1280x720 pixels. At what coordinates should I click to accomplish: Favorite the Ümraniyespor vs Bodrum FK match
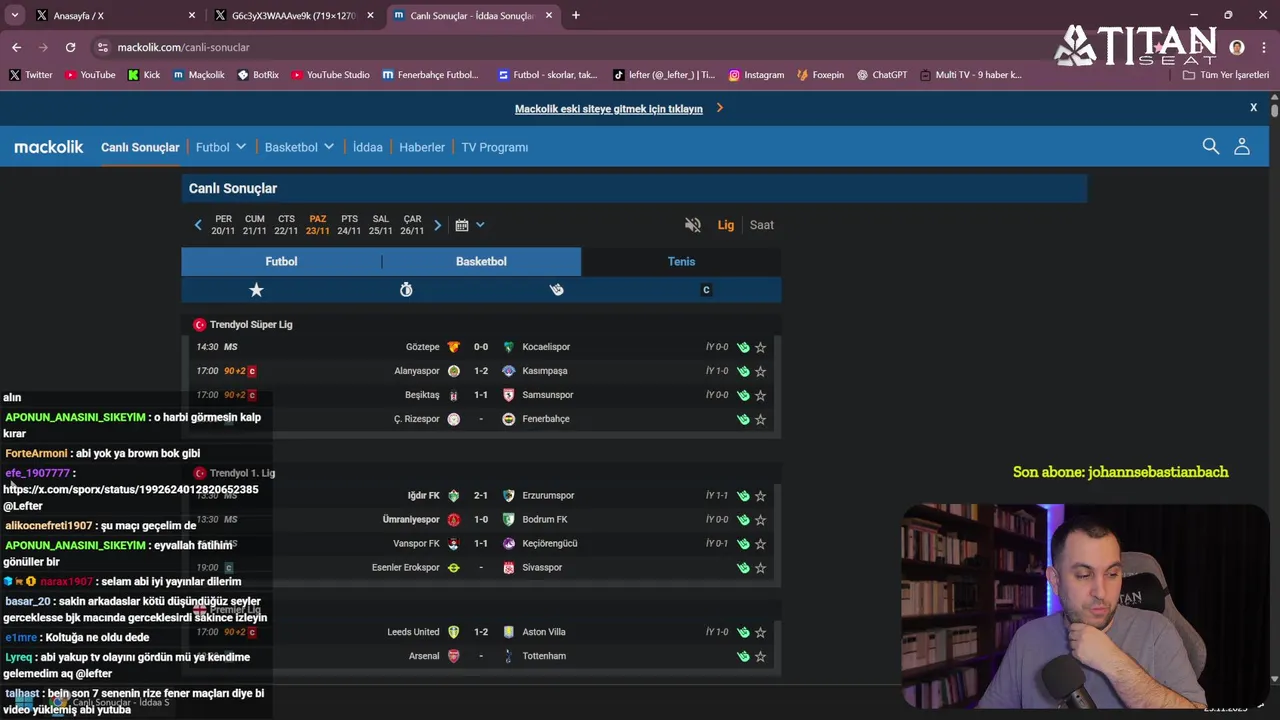click(760, 520)
